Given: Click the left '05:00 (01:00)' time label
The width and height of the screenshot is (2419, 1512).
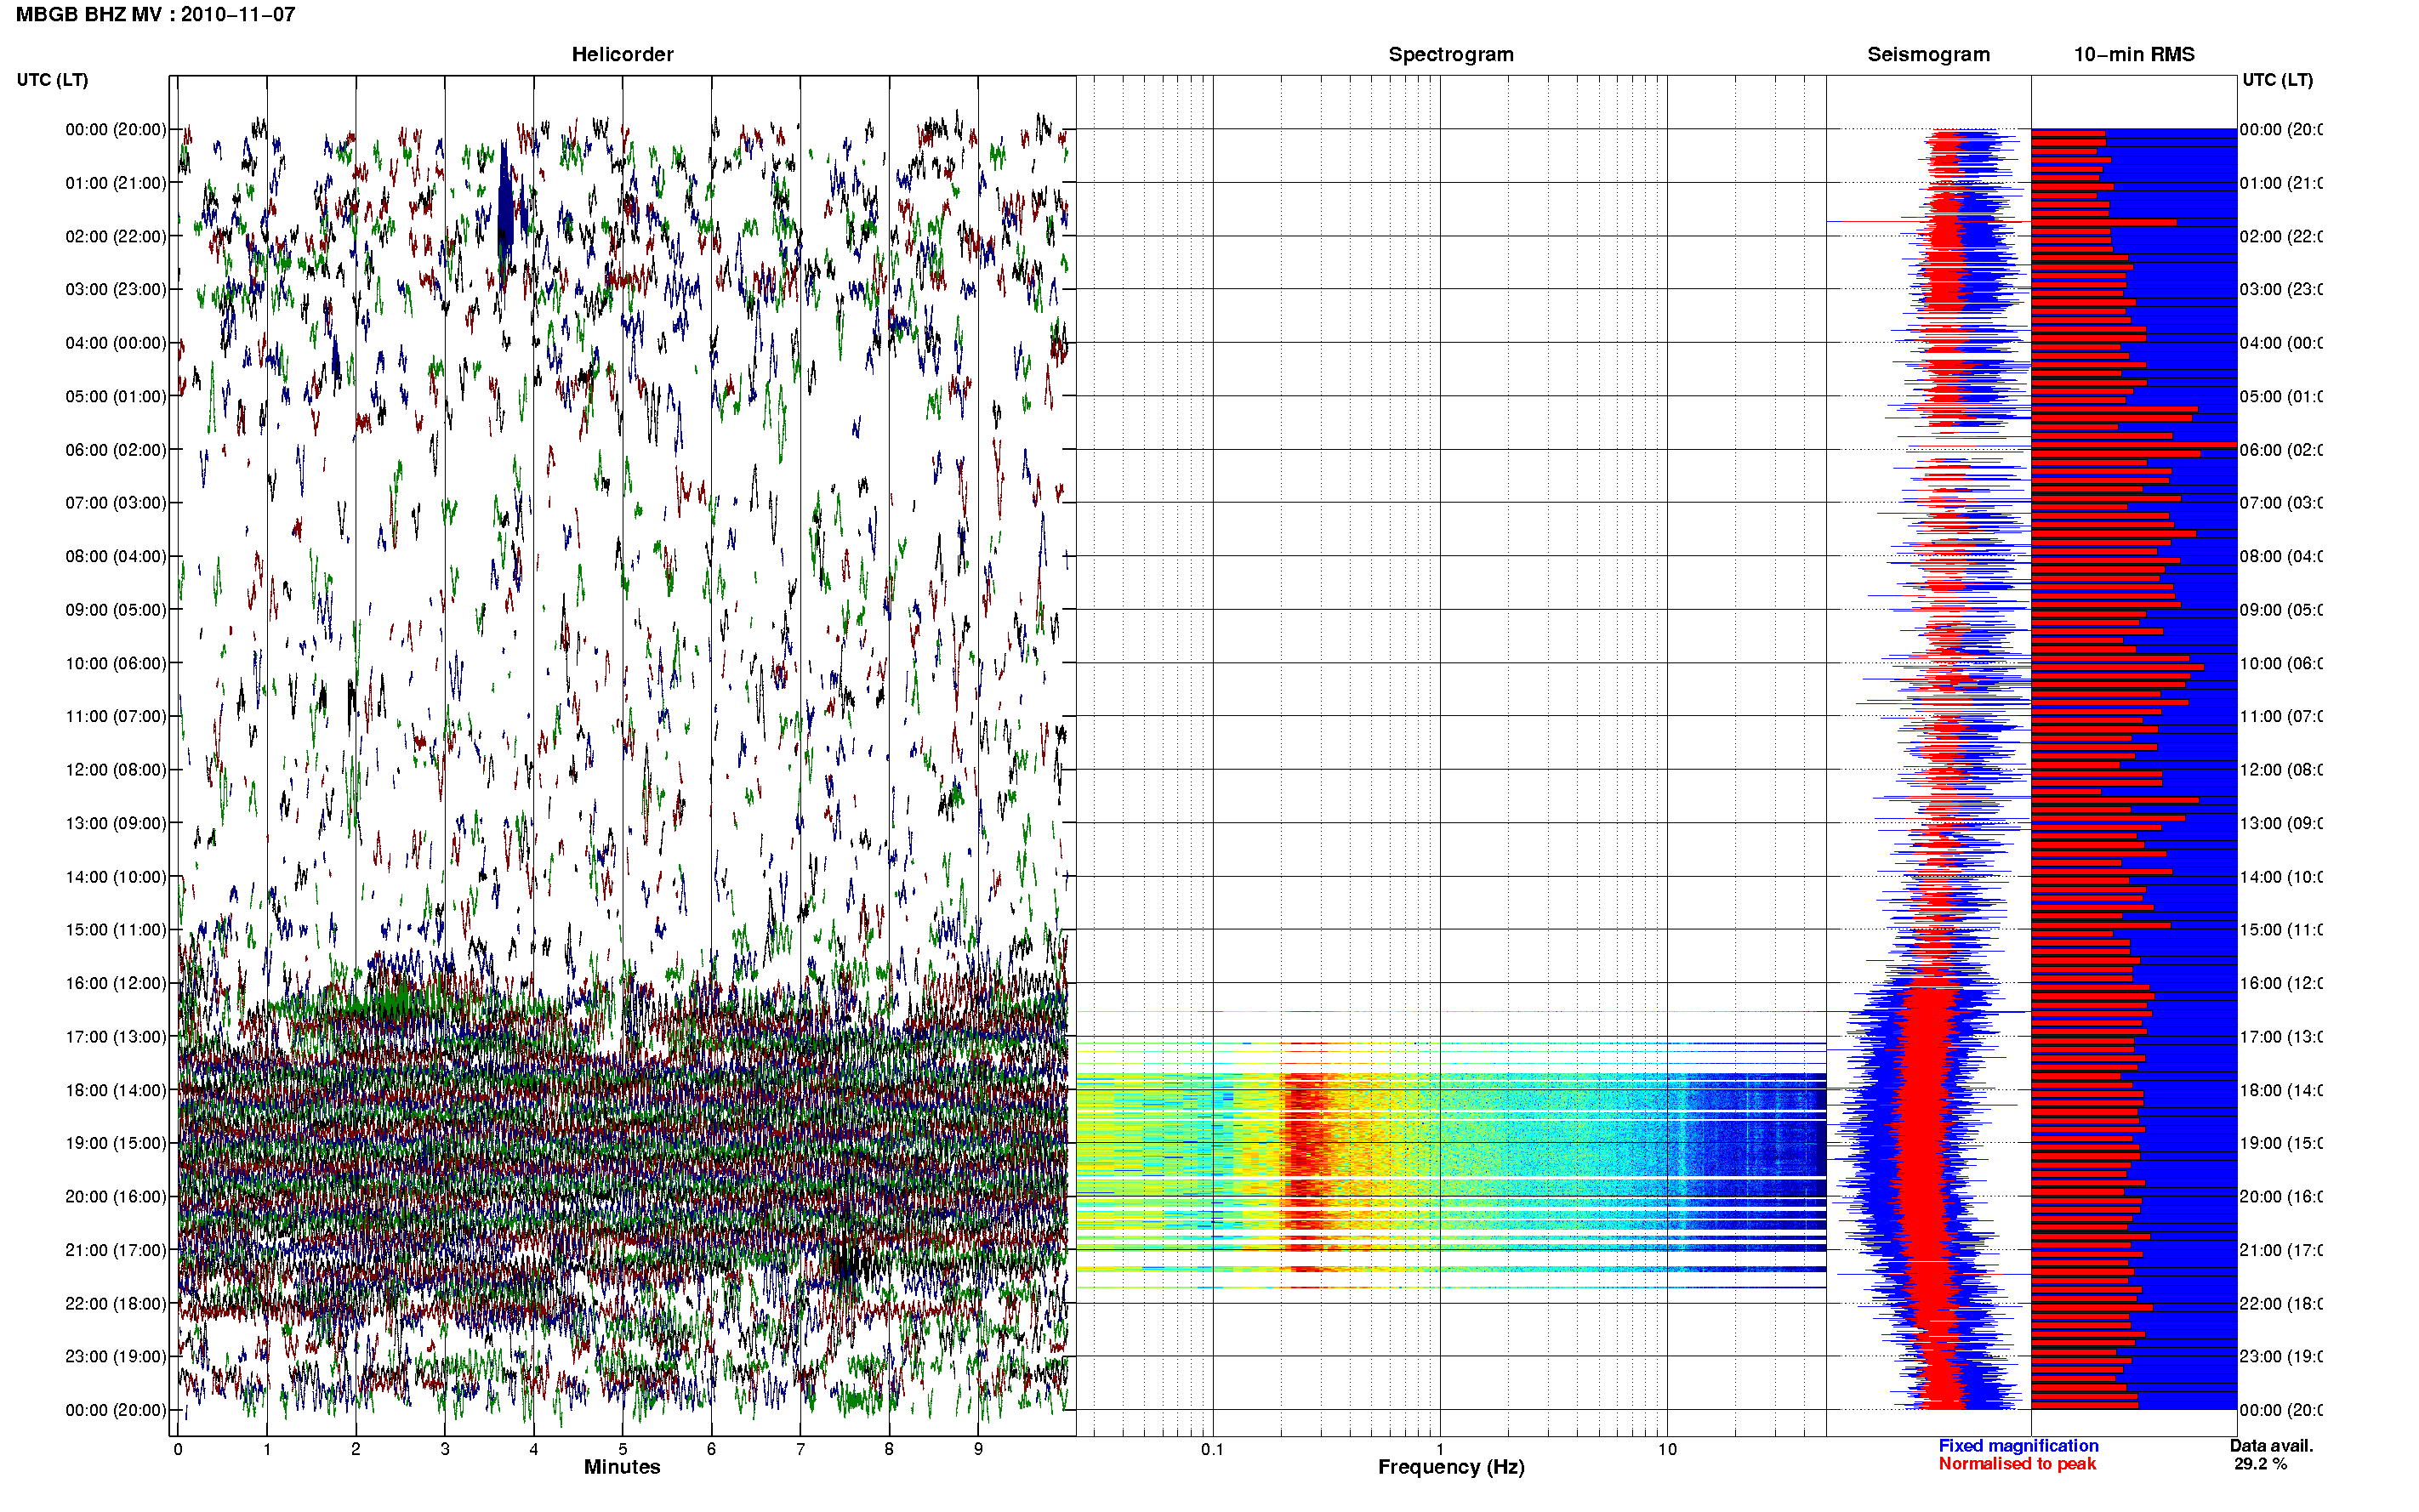Looking at the screenshot, I should coord(116,396).
